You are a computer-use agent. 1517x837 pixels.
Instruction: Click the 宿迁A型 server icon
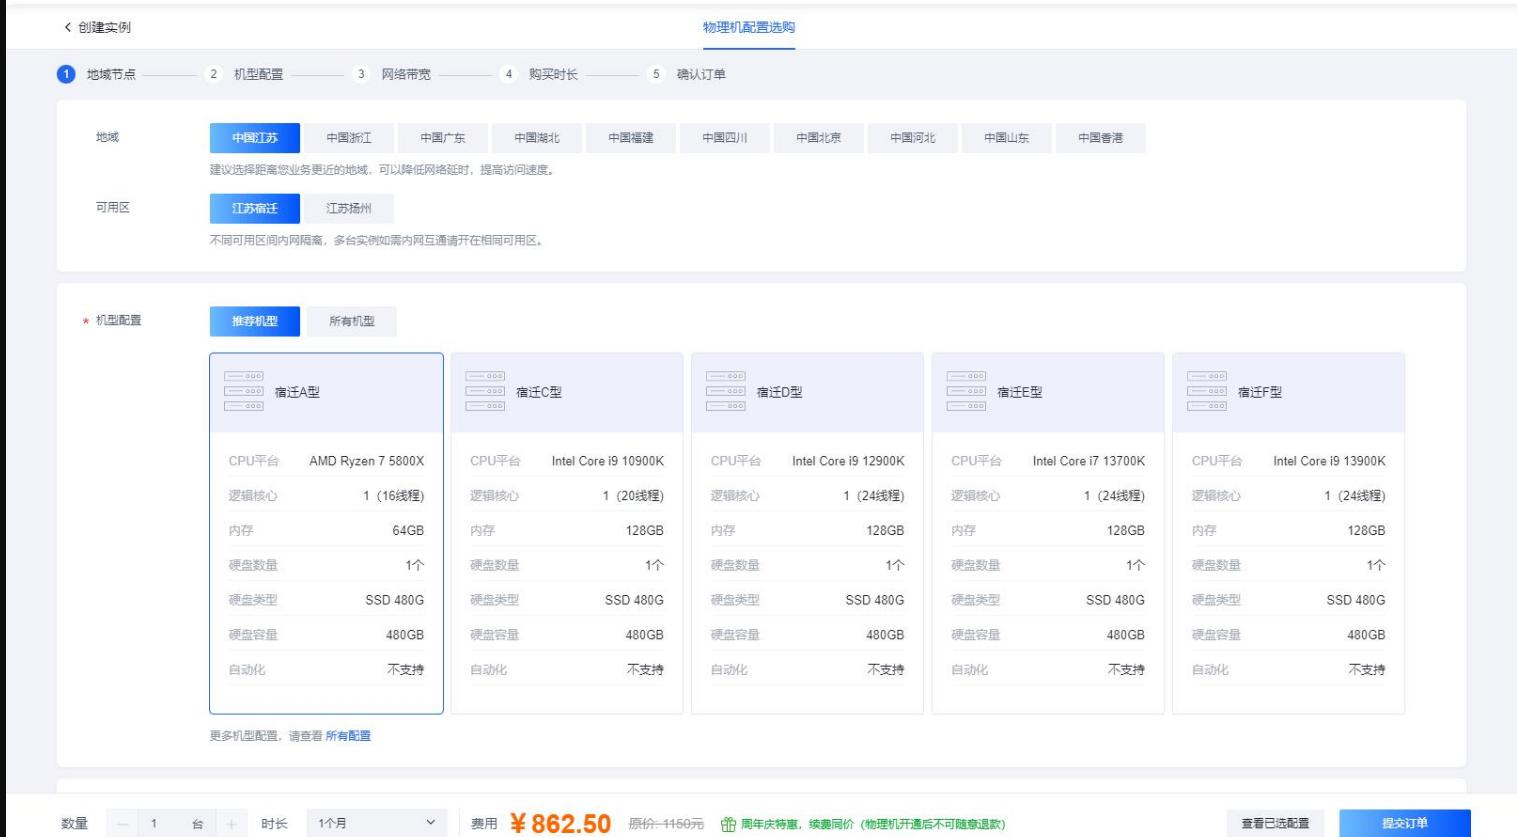244,391
